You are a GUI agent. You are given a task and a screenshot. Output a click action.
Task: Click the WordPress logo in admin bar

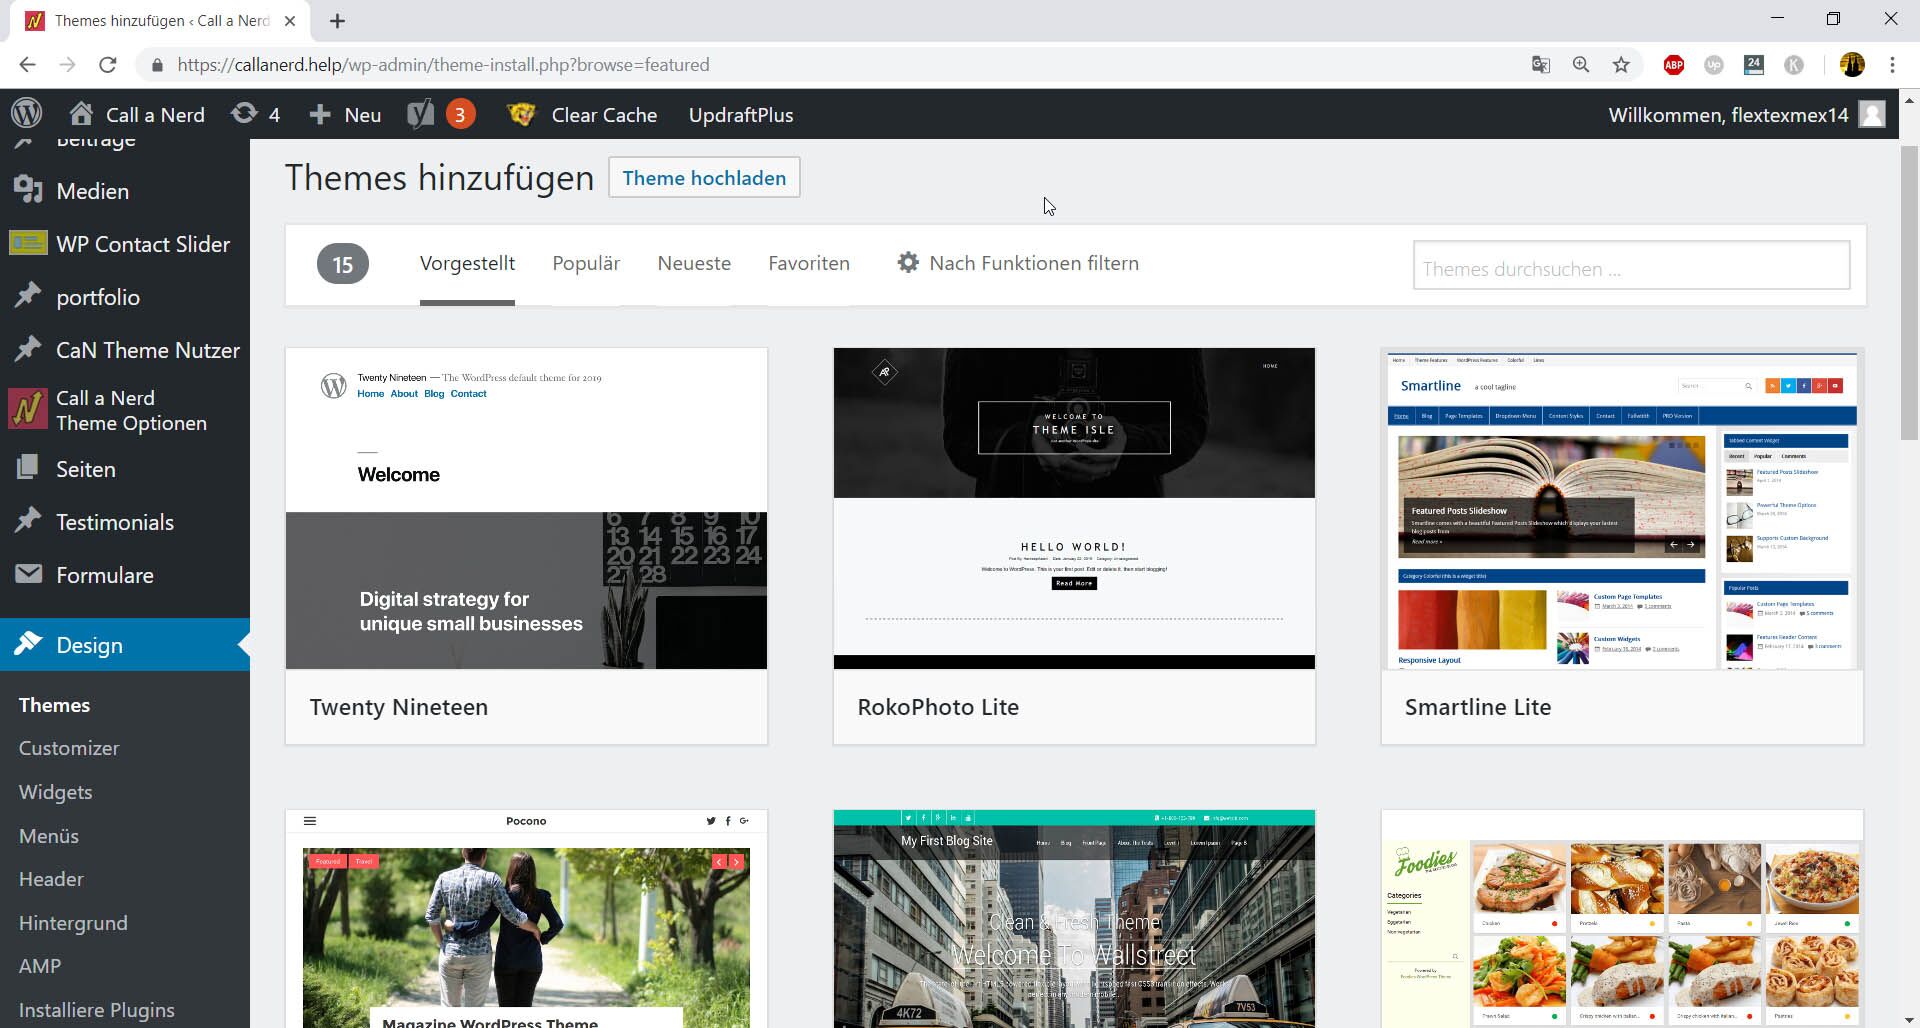click(27, 114)
